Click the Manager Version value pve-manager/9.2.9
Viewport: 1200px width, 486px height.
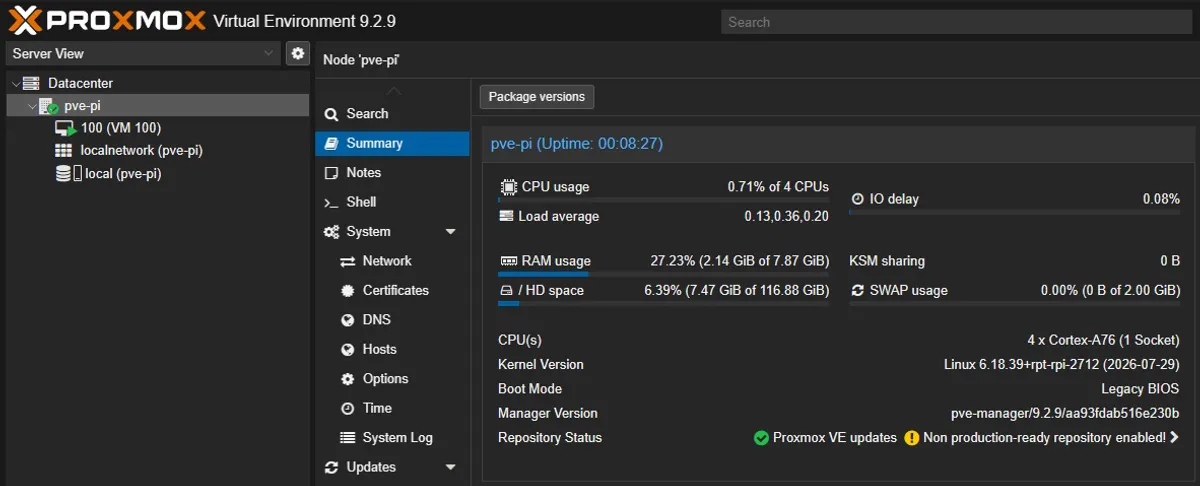1065,413
